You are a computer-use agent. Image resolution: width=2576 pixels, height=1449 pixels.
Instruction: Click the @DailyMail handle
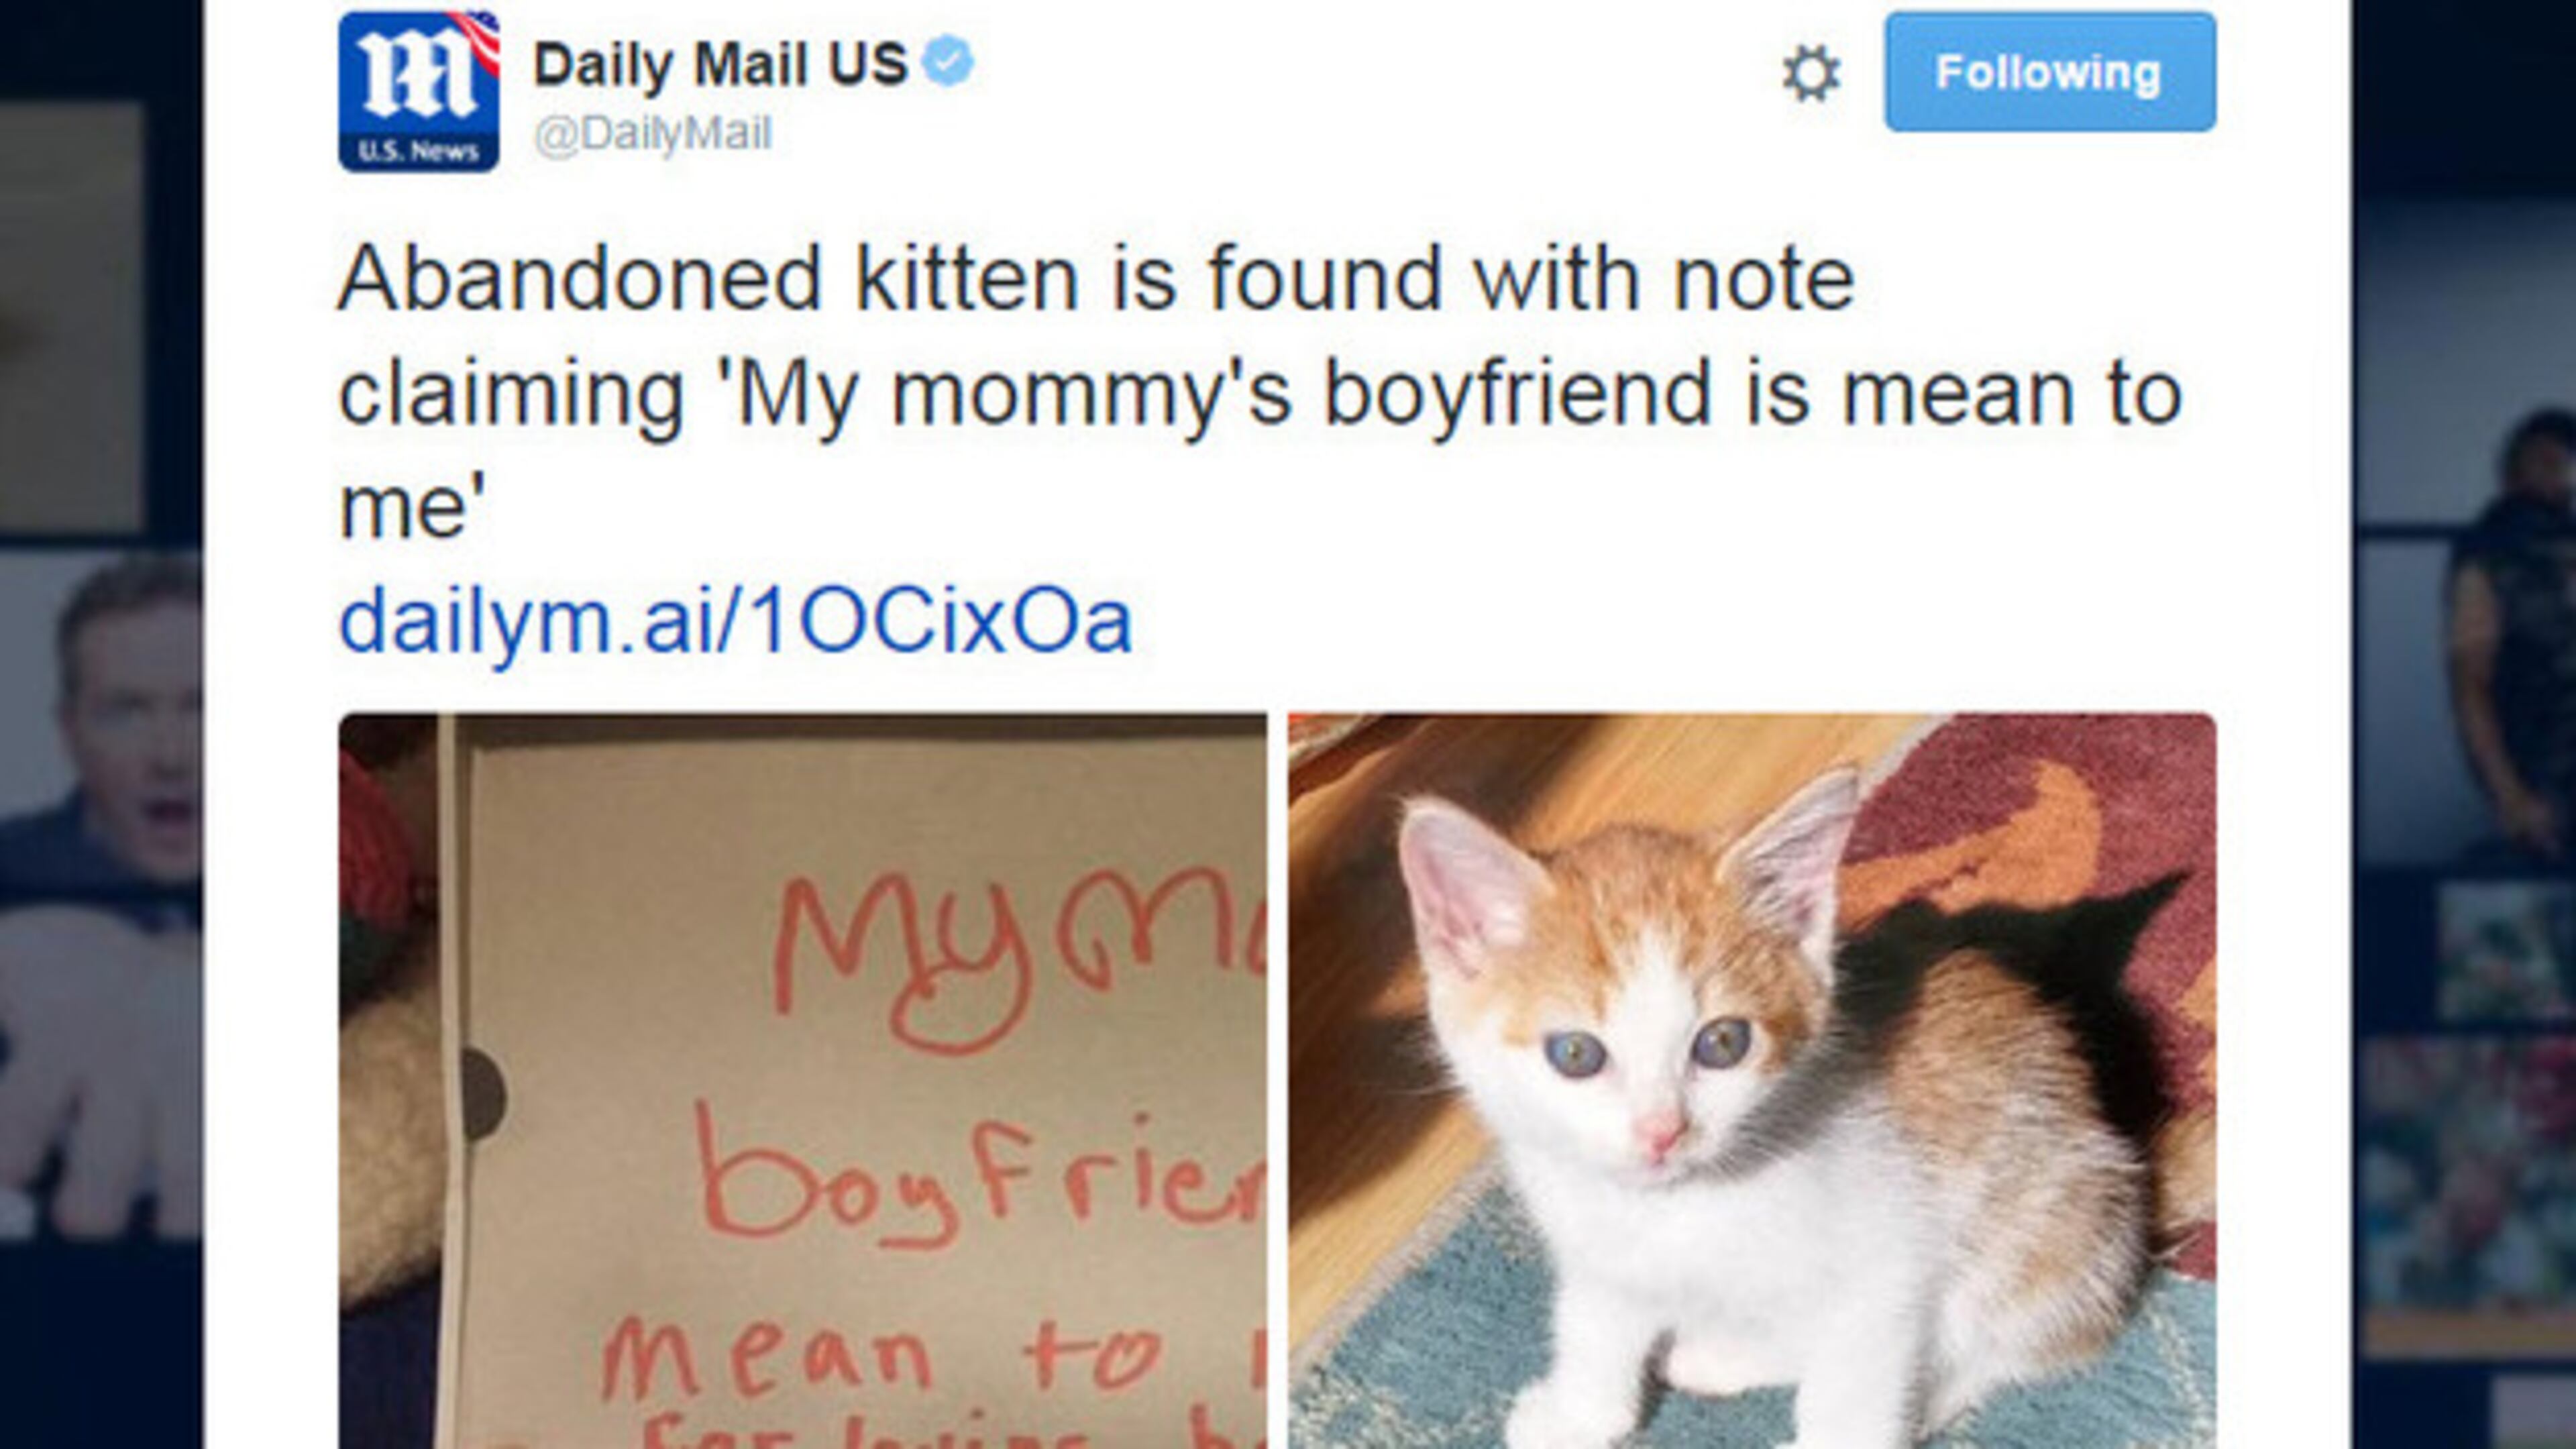(x=653, y=134)
